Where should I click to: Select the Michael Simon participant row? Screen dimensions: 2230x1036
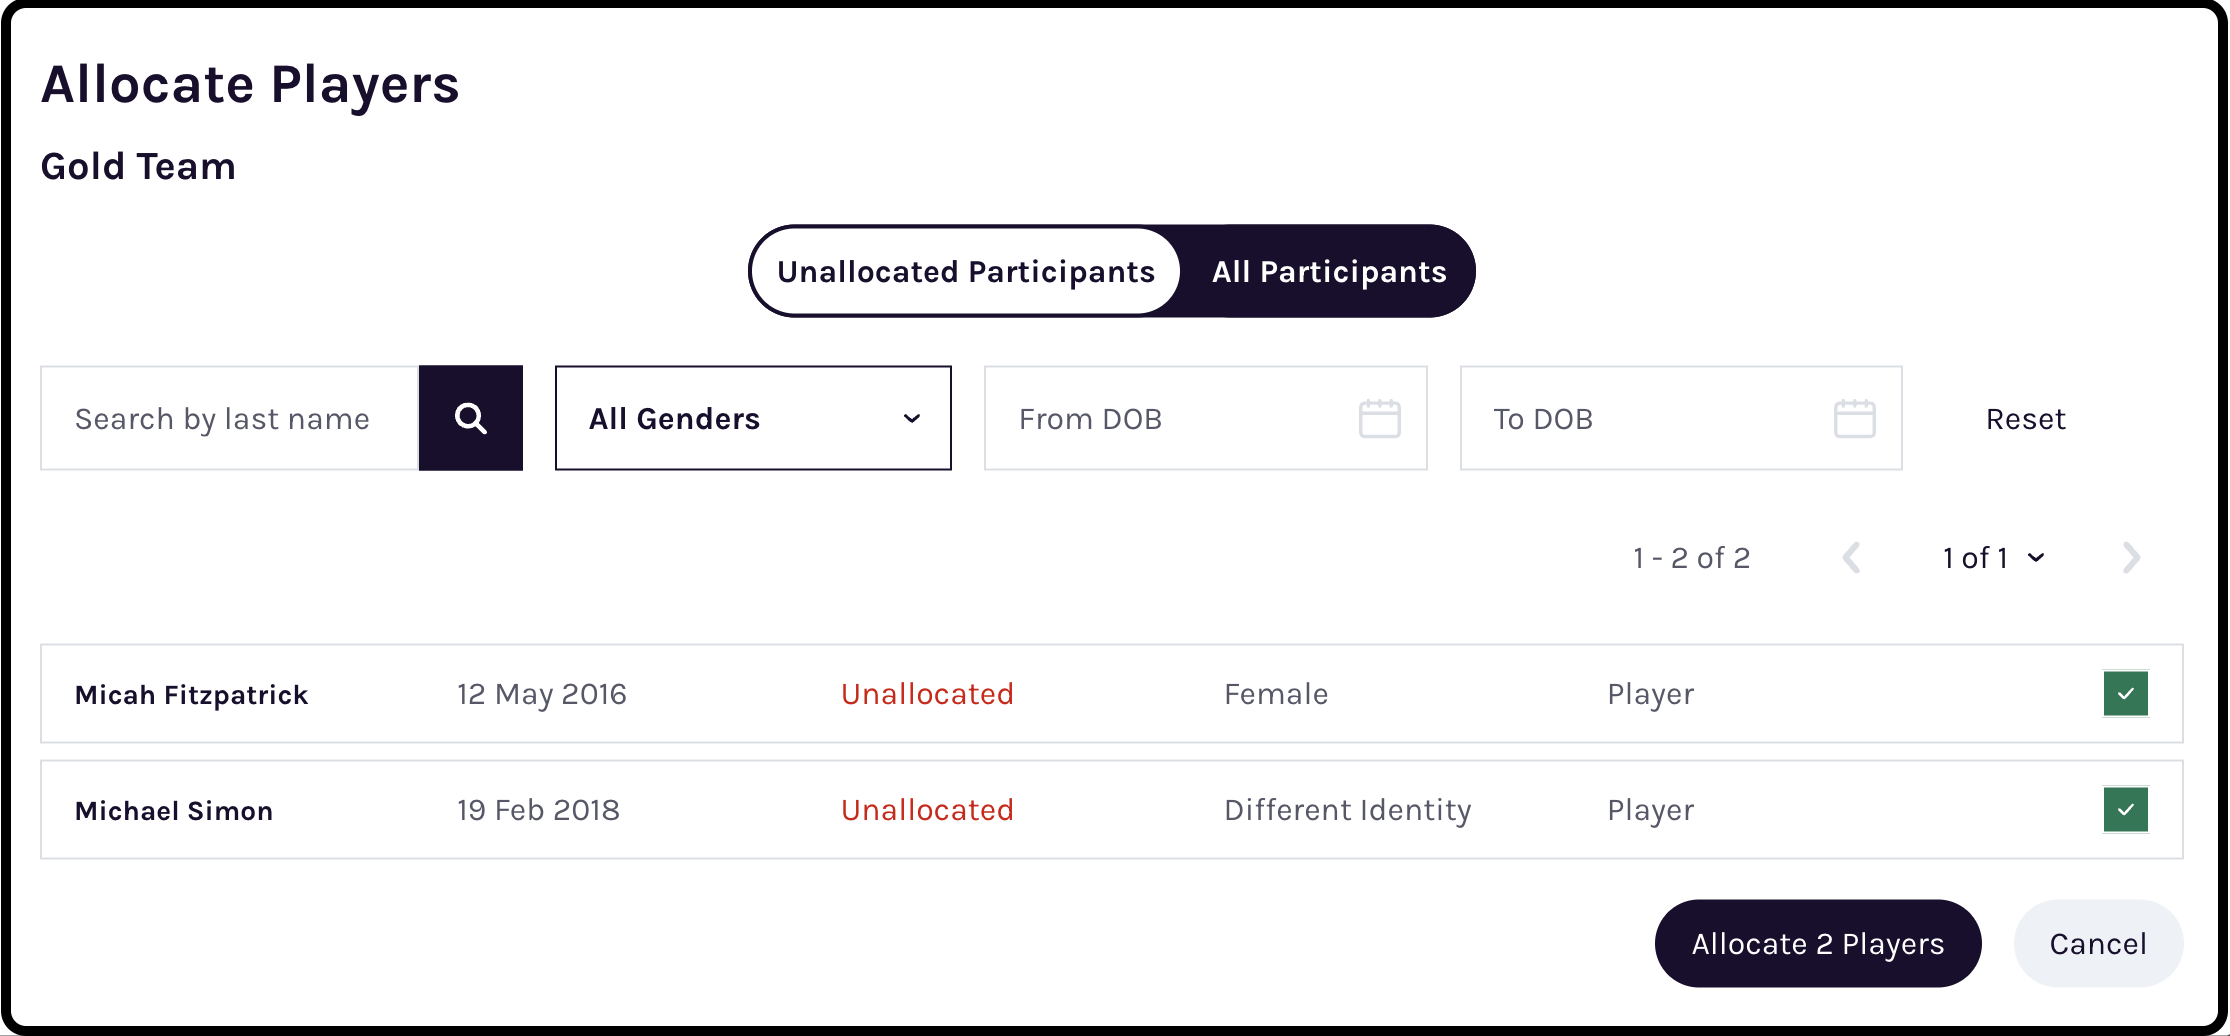pos(1111,810)
